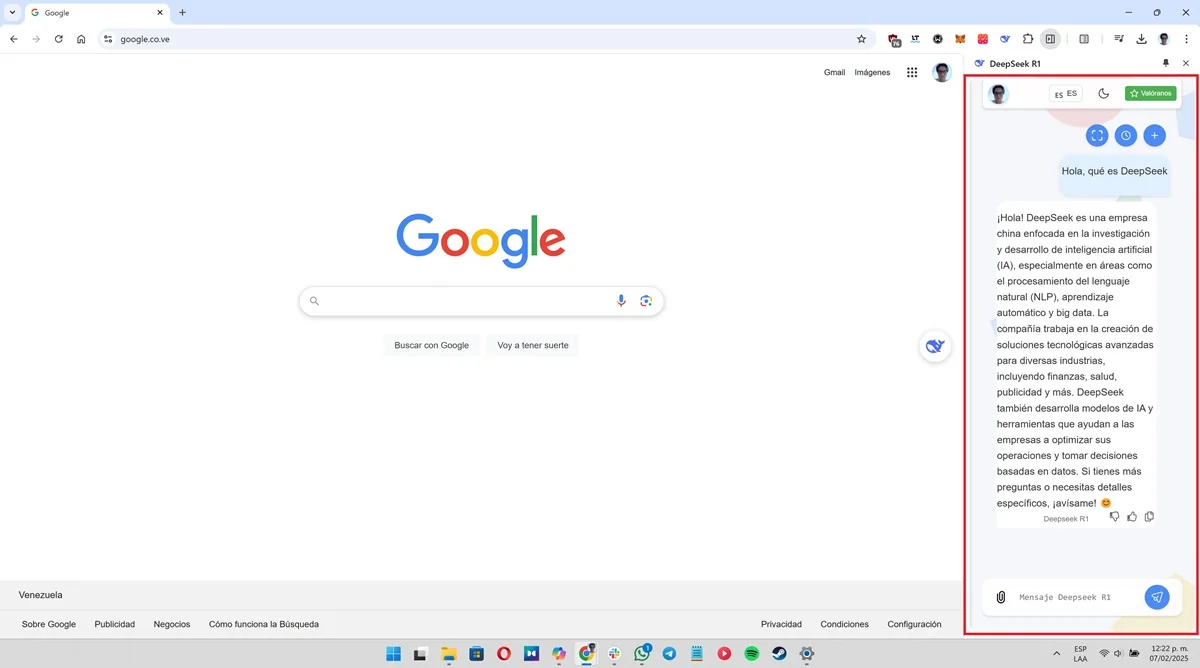The height and width of the screenshot is (668, 1200).
Task: Focus the Google search box
Action: point(481,301)
